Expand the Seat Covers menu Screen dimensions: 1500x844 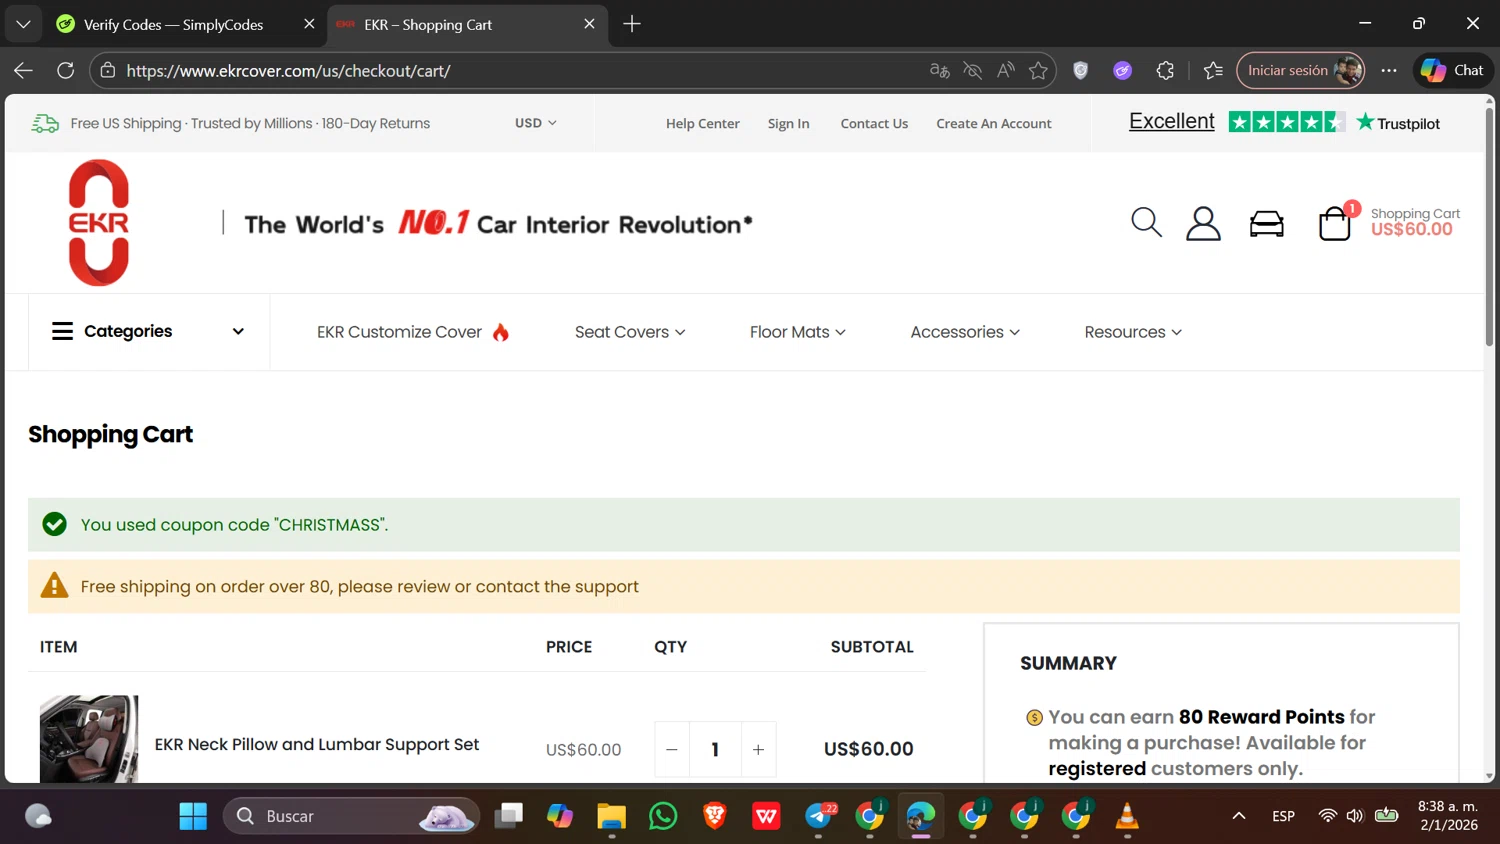[x=630, y=332]
